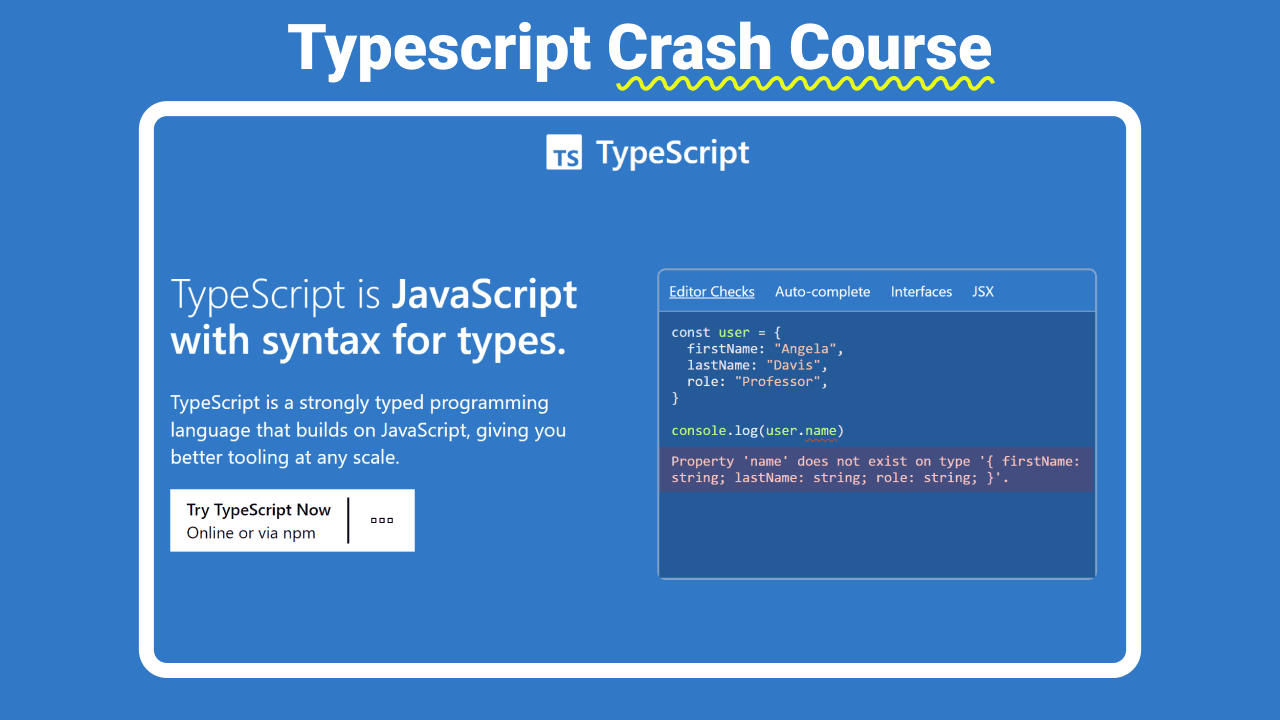Click the blue TS logo icon

pos(564,153)
